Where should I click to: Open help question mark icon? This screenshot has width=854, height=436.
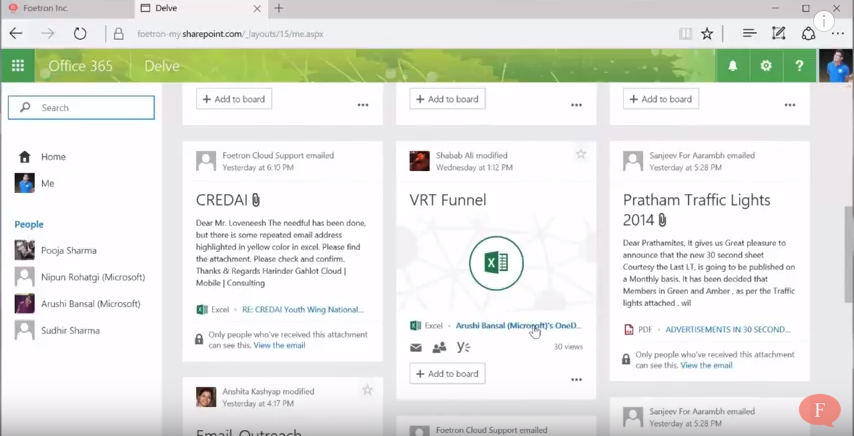[x=799, y=66]
